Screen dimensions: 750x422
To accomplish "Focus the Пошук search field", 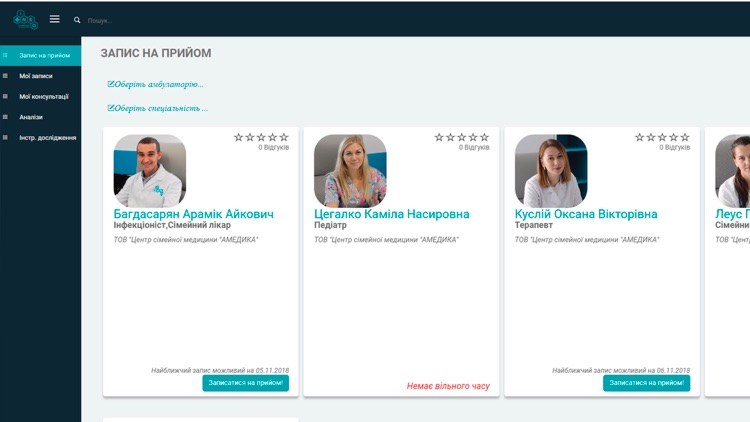I will 100,21.
